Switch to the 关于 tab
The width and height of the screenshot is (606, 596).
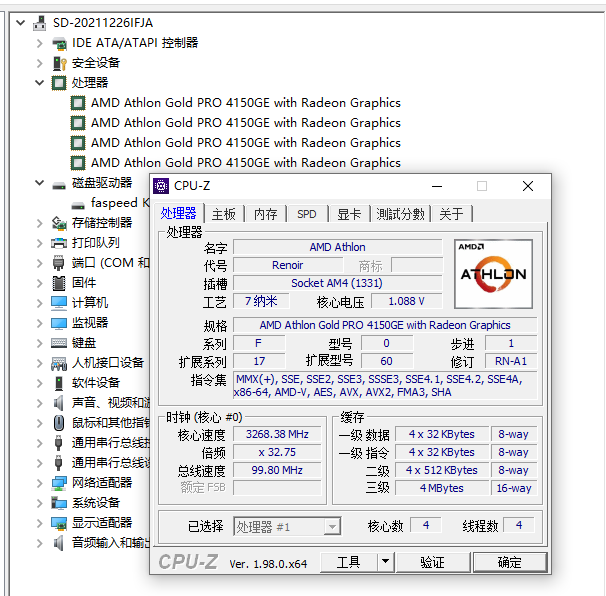tap(451, 214)
